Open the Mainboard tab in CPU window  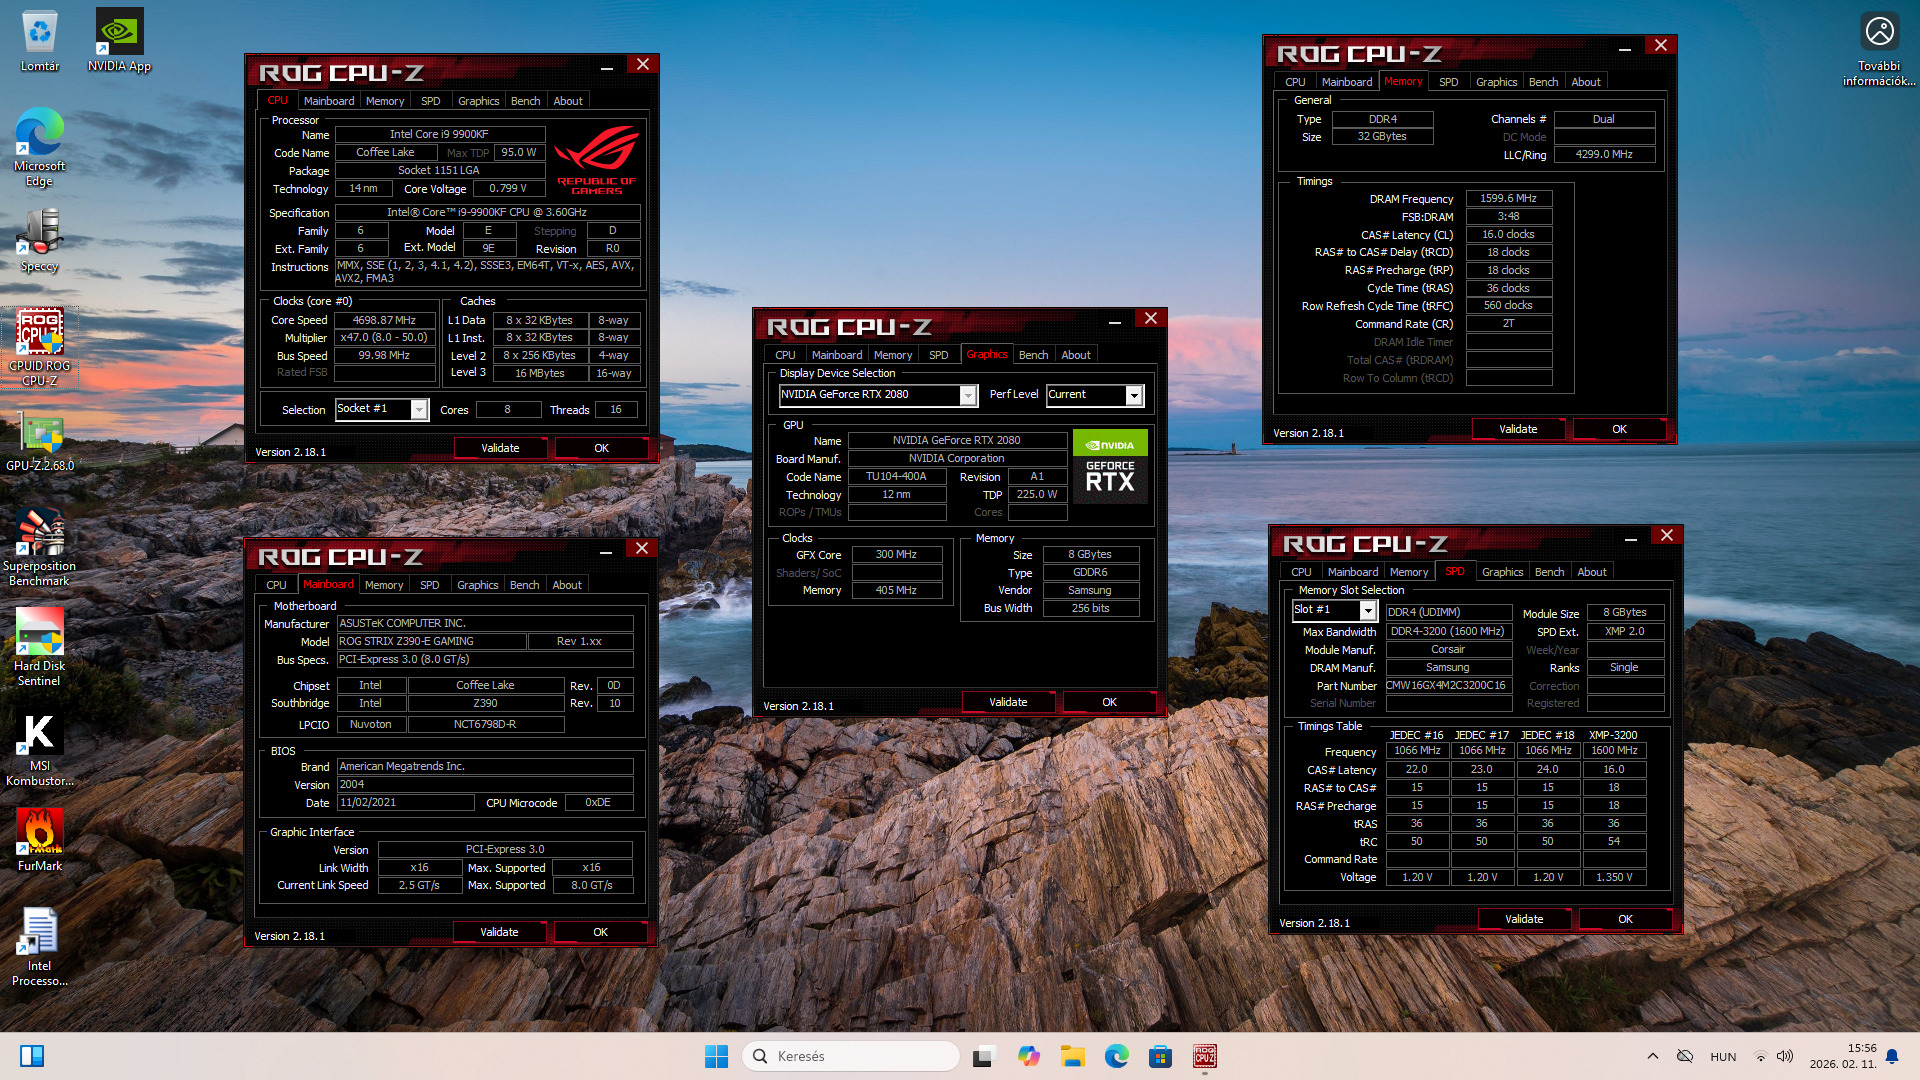(x=329, y=101)
